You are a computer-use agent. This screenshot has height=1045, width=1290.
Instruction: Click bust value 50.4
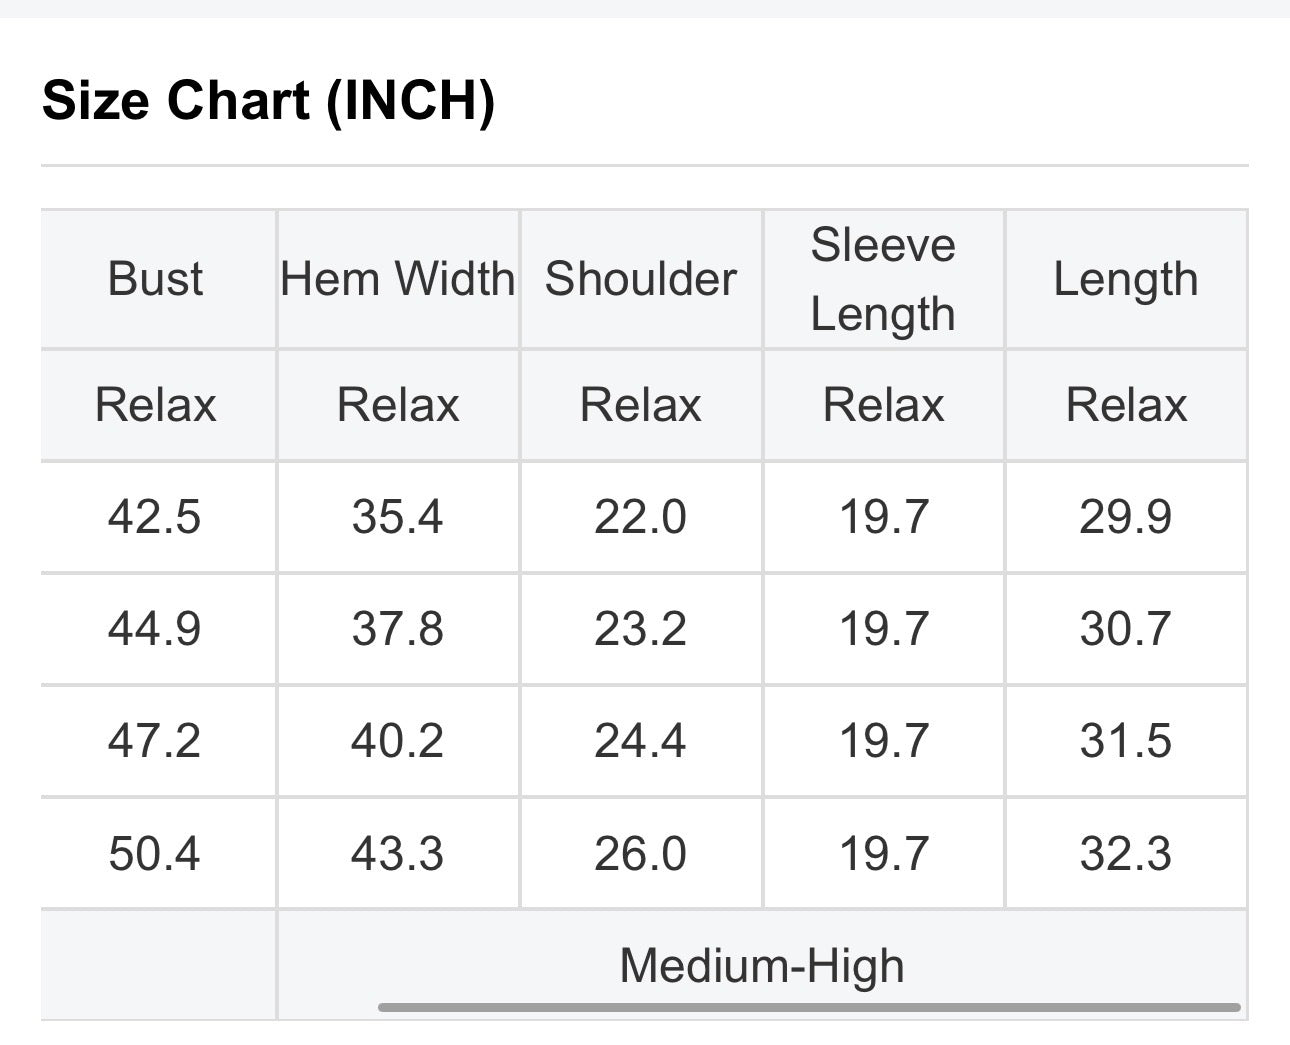click(155, 854)
